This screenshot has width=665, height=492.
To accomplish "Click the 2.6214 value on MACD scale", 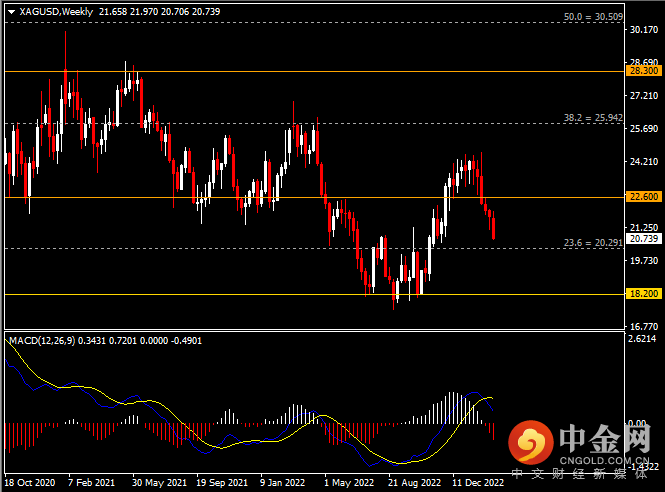I will tap(643, 339).
